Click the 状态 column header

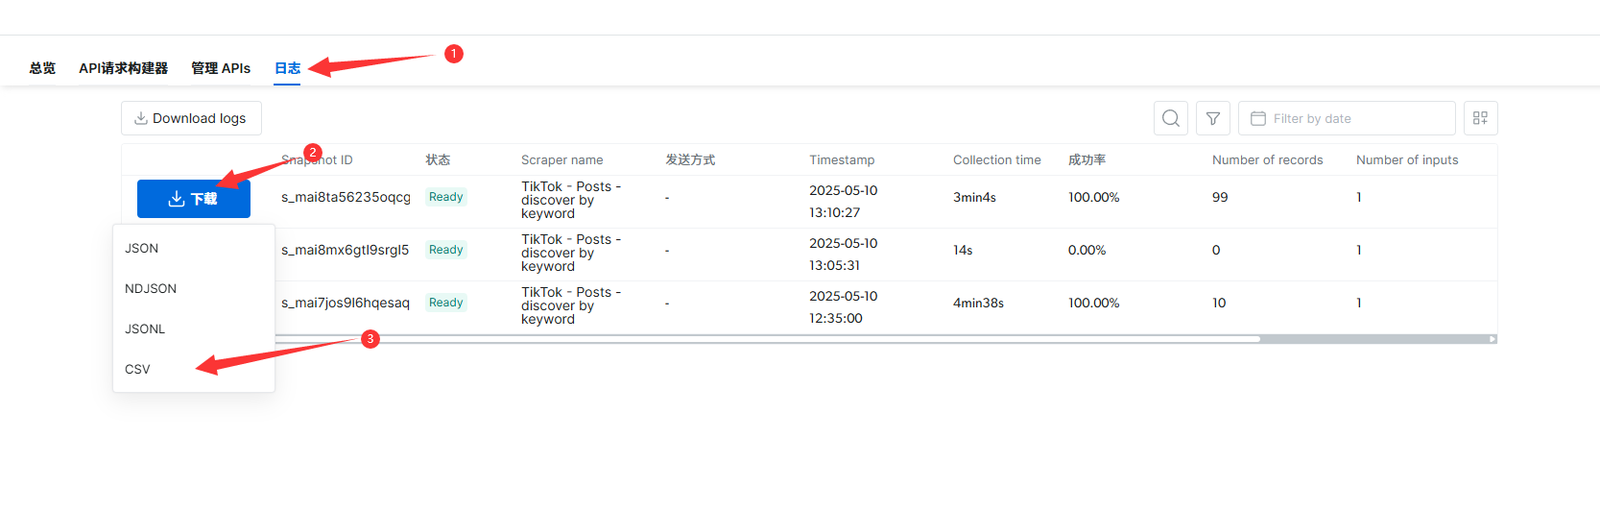click(x=438, y=160)
